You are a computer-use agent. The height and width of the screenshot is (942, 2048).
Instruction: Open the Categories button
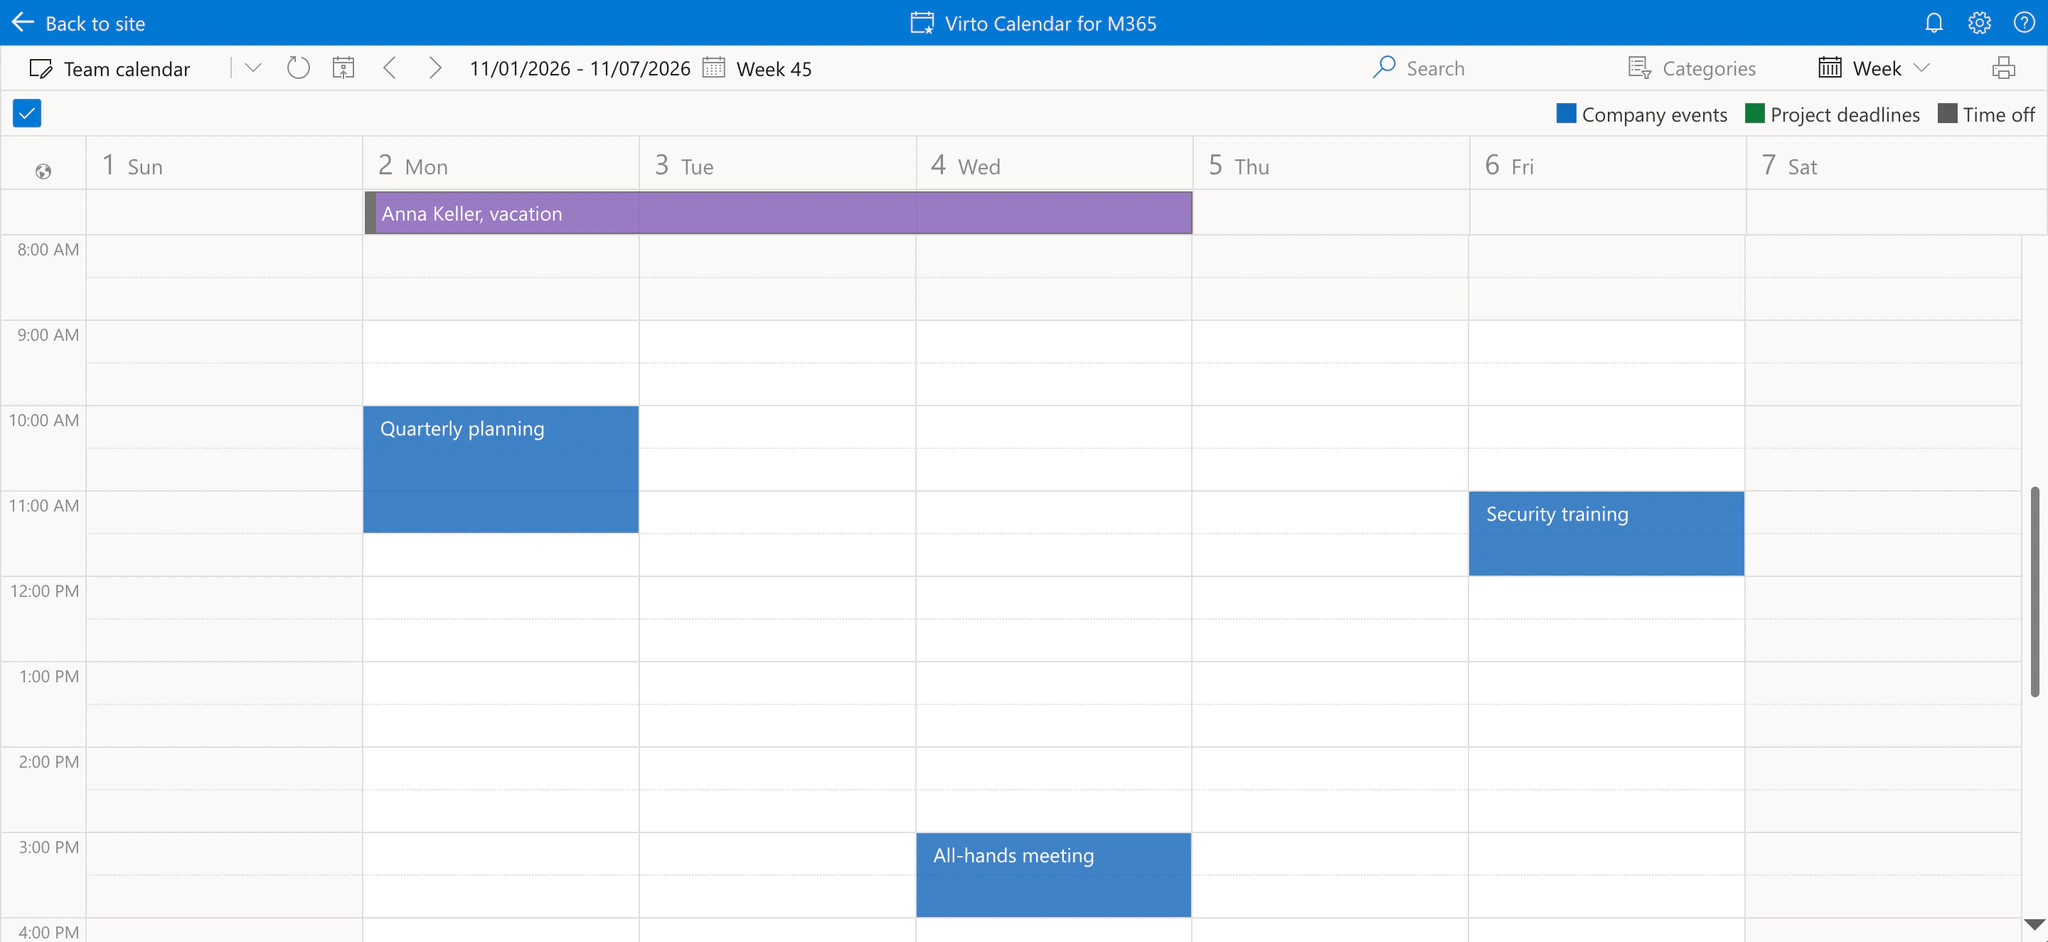tap(1692, 68)
